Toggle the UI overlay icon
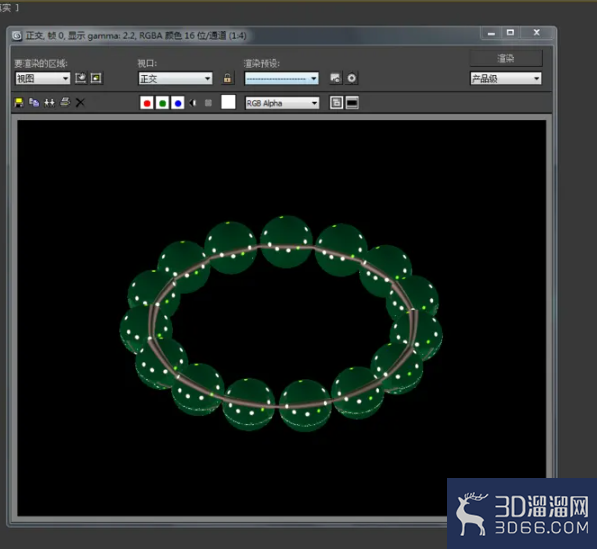This screenshot has height=549, width=597. [336, 103]
